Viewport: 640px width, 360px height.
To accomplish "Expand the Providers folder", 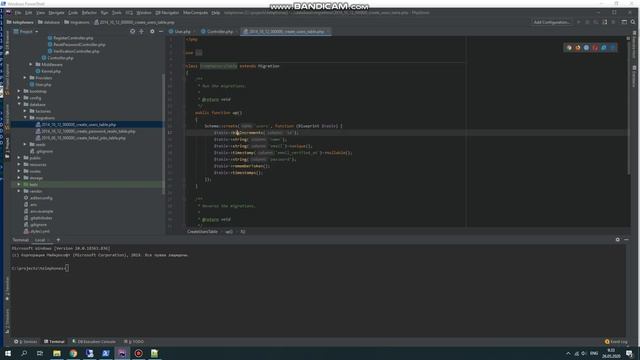I will (x=25, y=78).
